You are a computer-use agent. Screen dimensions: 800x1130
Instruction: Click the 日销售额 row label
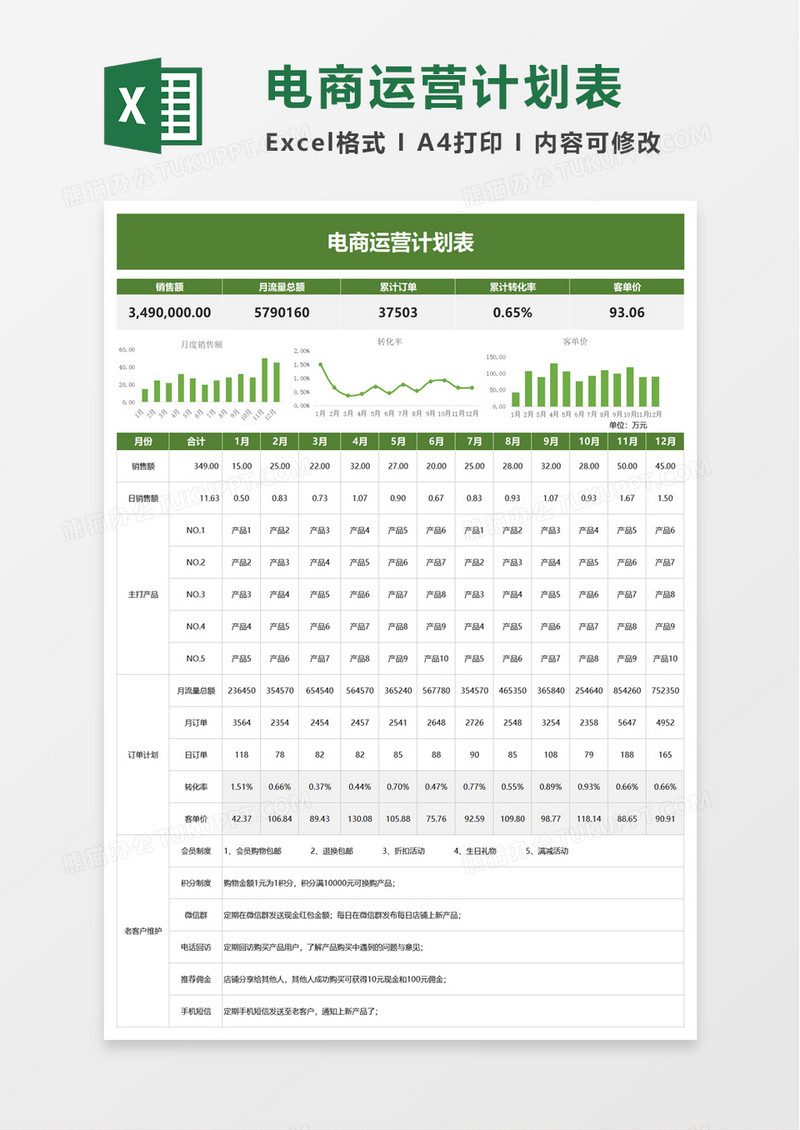(143, 498)
